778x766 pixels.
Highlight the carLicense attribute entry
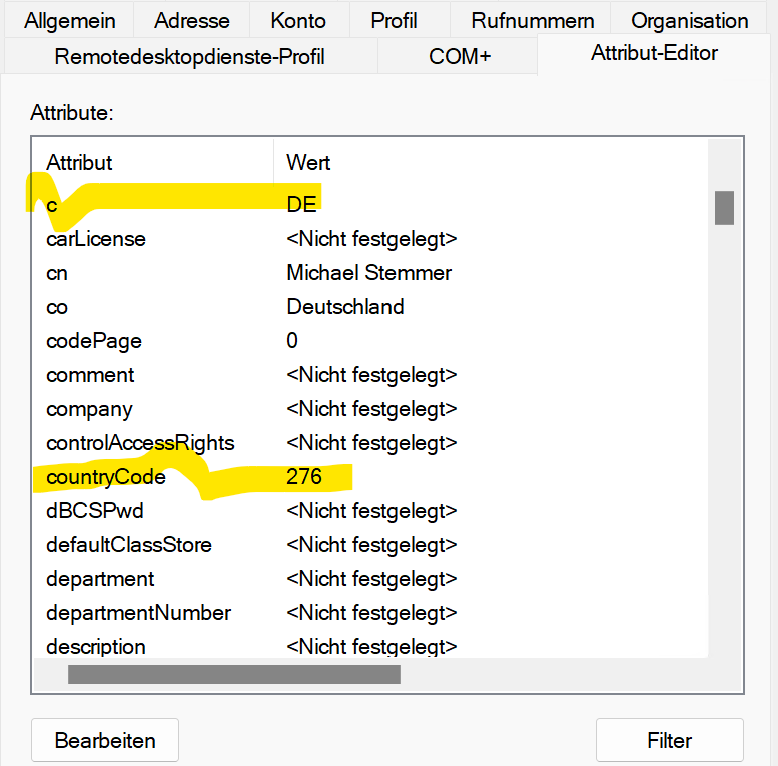click(x=95, y=239)
